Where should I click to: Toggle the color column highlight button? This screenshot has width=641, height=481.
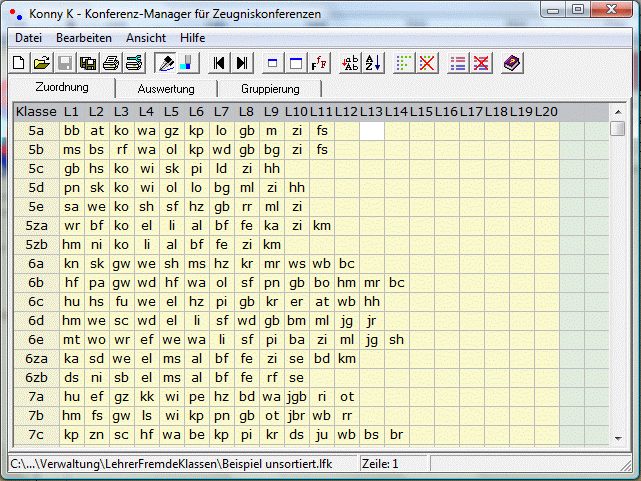(188, 63)
